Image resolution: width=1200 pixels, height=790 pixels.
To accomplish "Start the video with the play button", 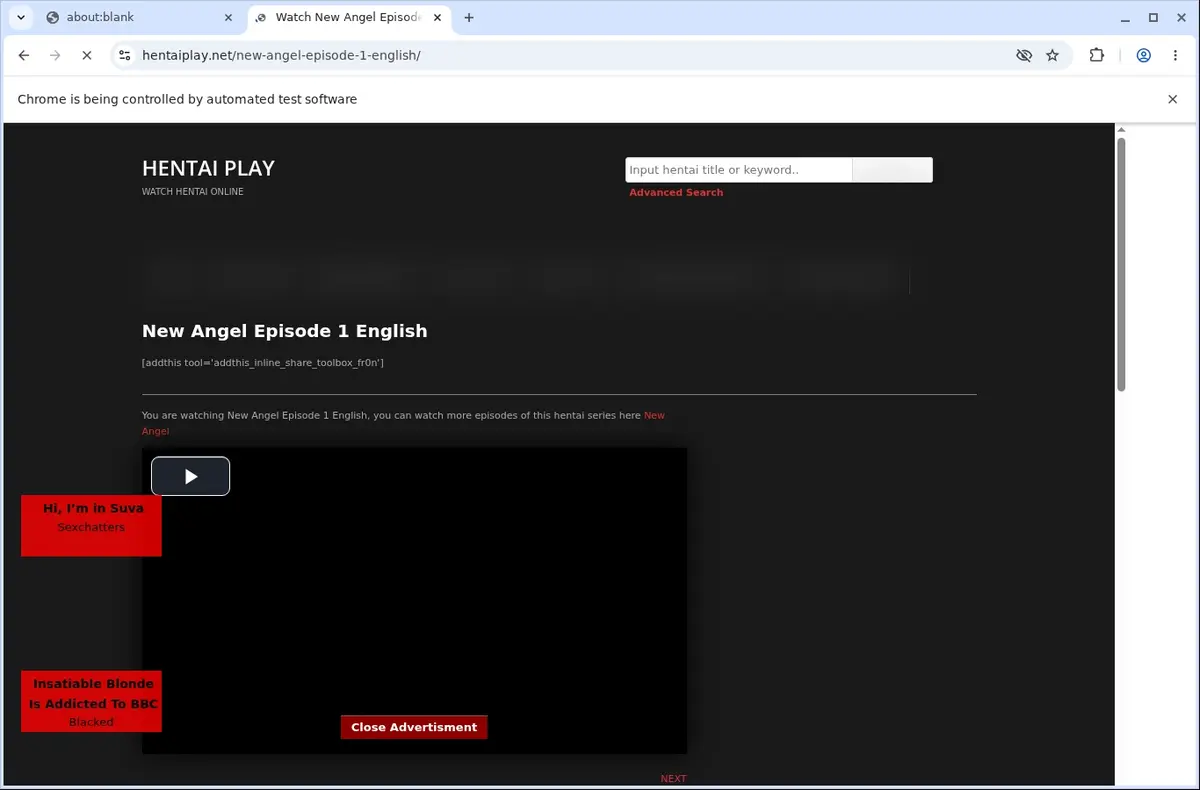I will tap(190, 476).
